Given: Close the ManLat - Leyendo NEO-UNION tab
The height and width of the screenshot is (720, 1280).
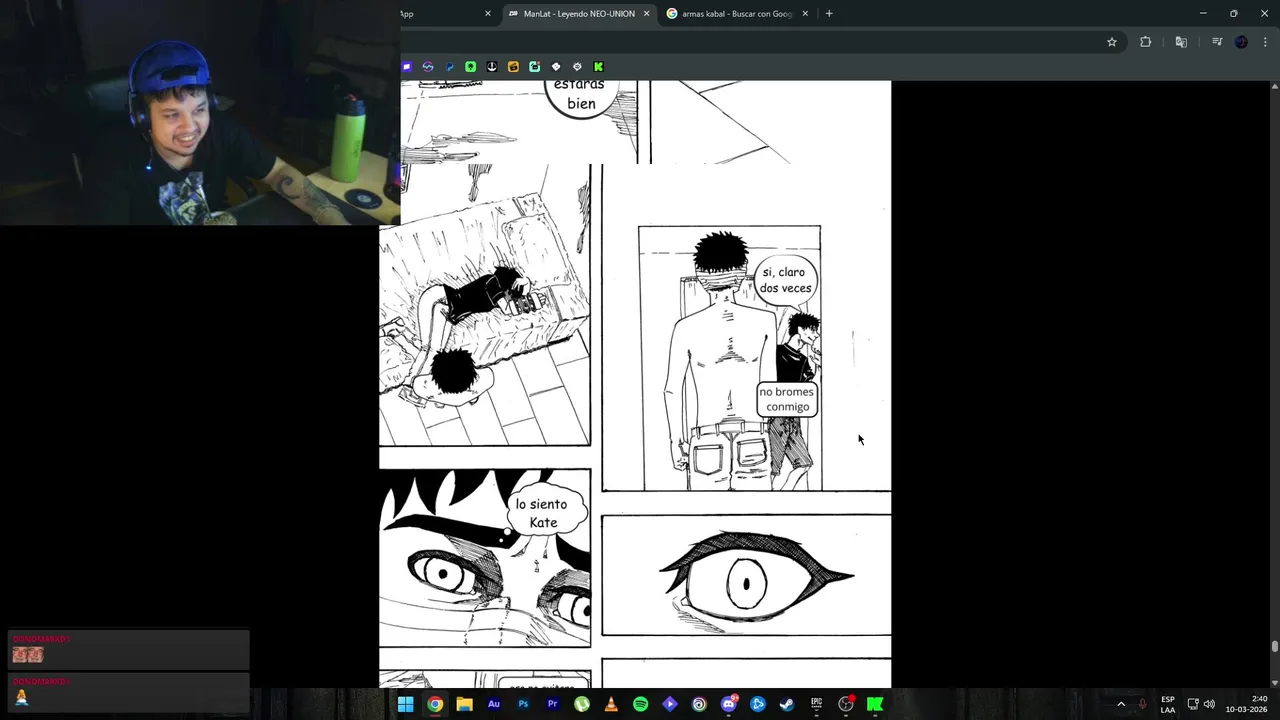Looking at the screenshot, I should click(646, 14).
